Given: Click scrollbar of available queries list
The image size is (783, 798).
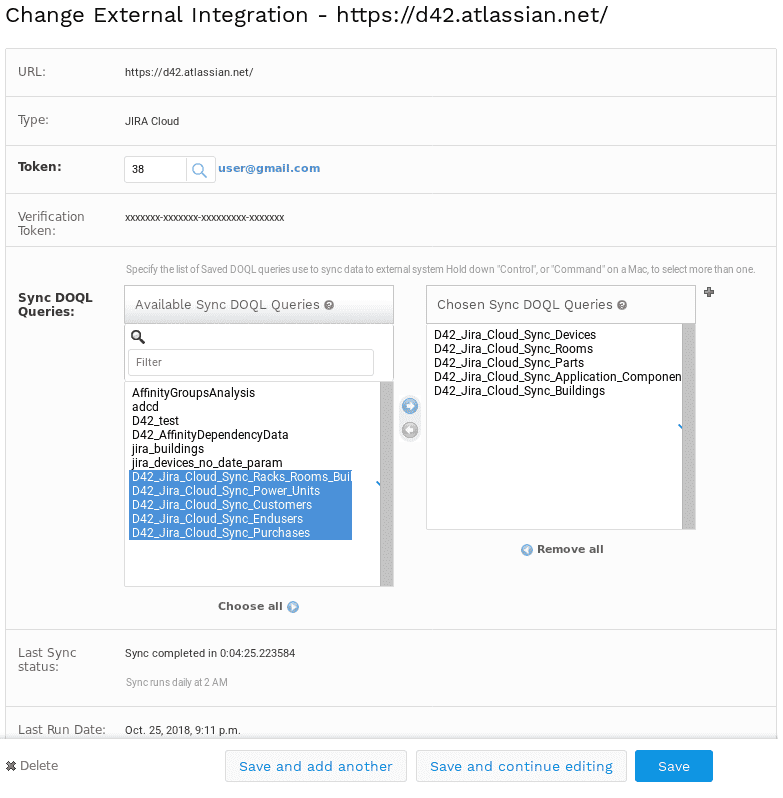Looking at the screenshot, I should pos(387,485).
